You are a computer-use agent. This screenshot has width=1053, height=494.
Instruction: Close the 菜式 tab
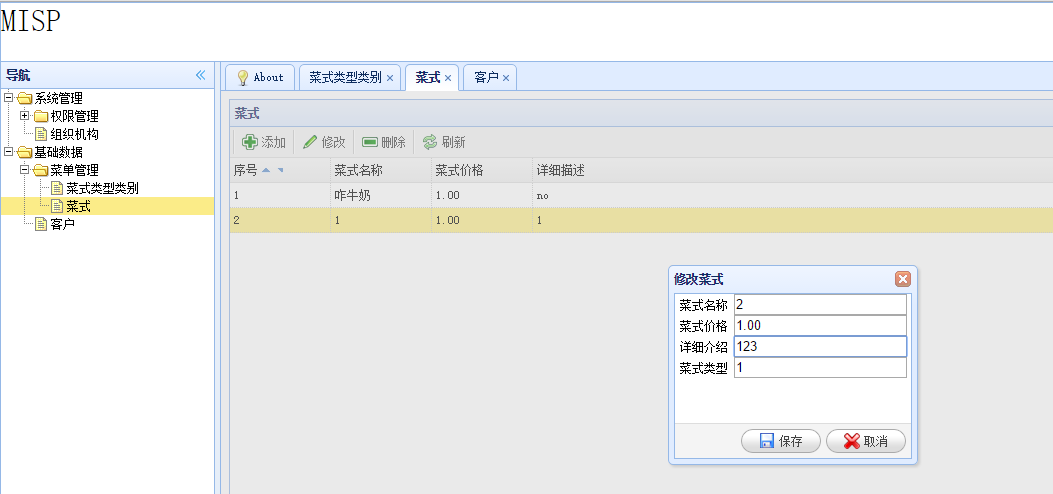point(447,78)
